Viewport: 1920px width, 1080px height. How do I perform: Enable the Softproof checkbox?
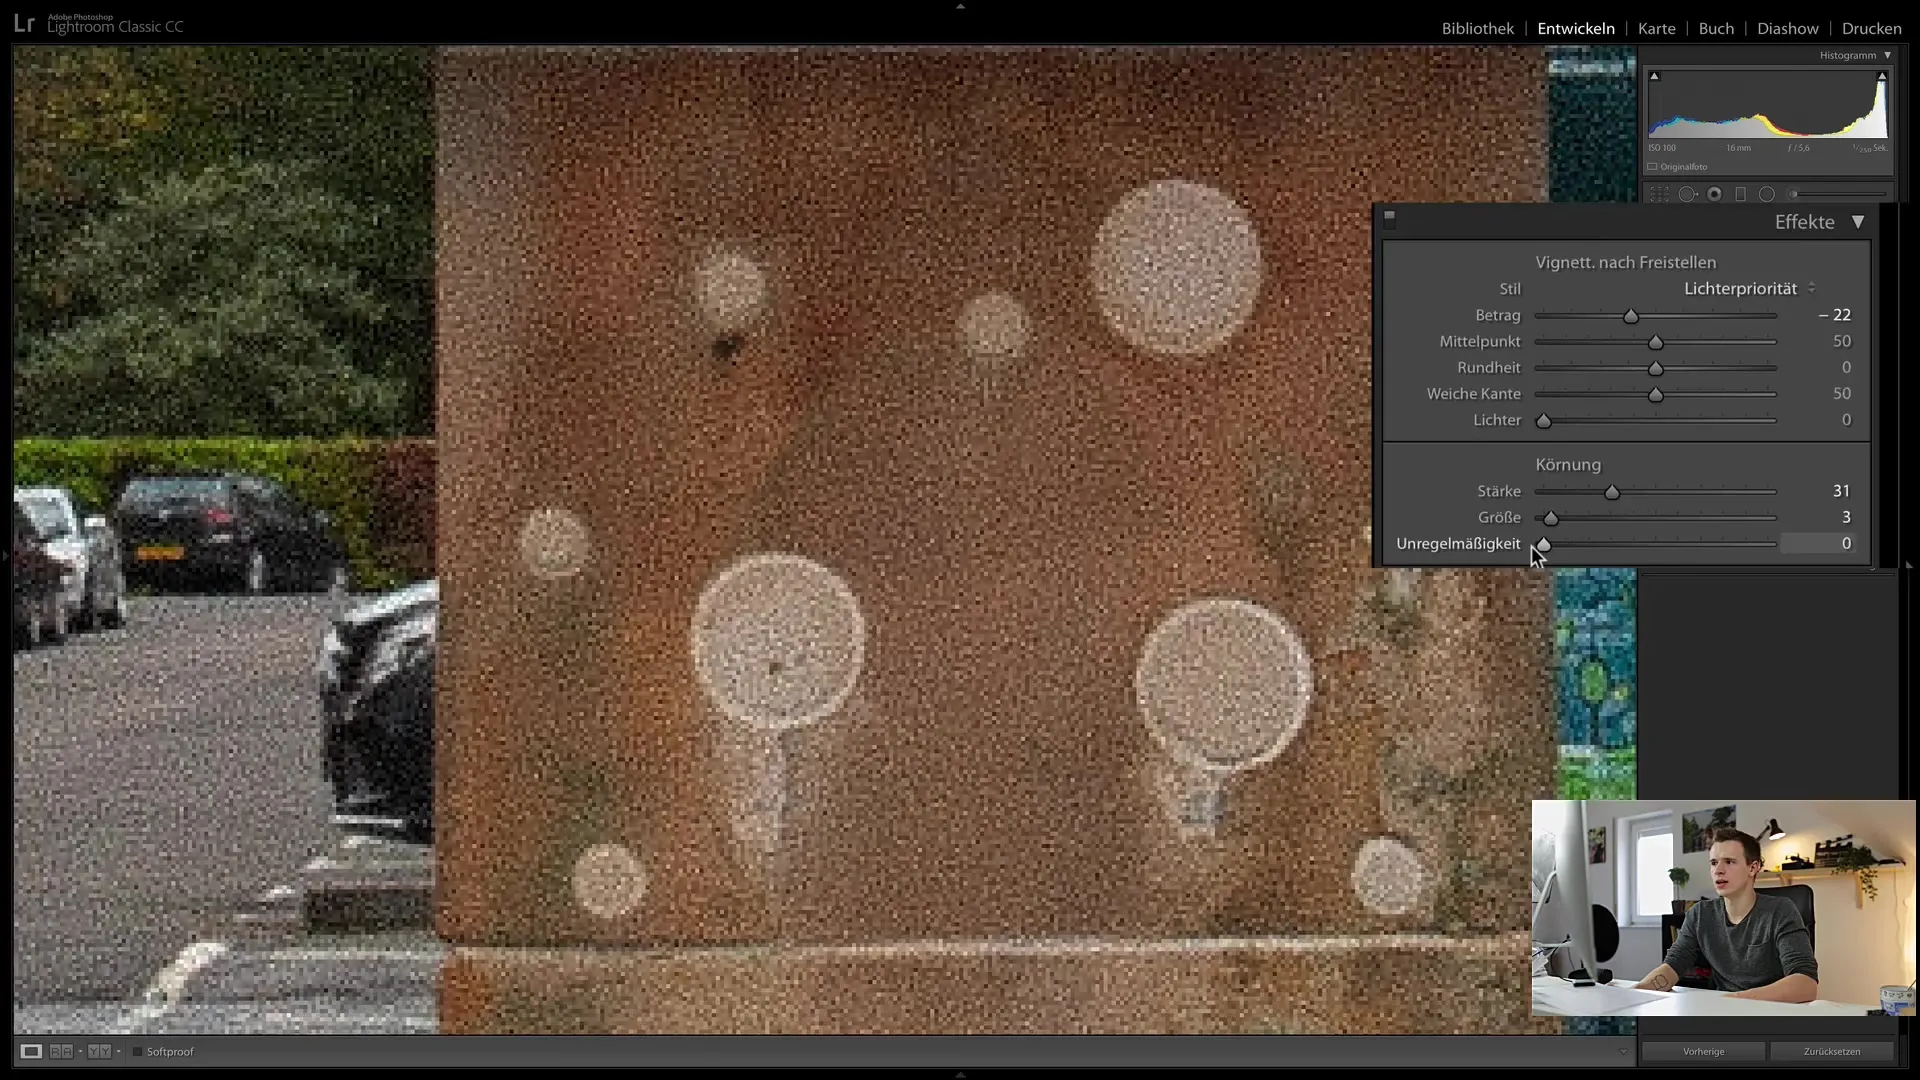coord(138,1052)
